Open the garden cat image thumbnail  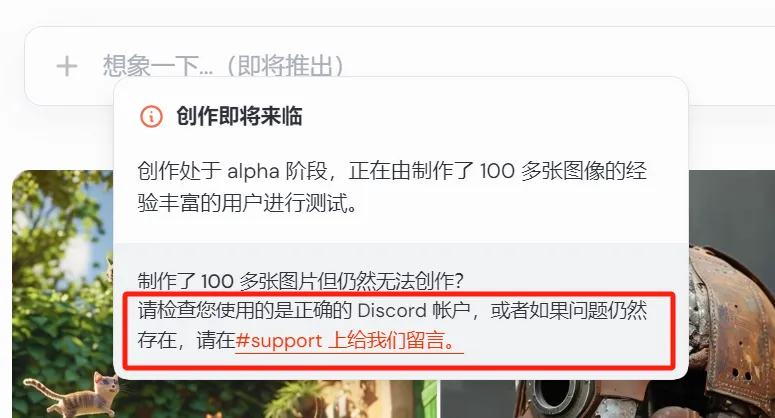(62, 294)
